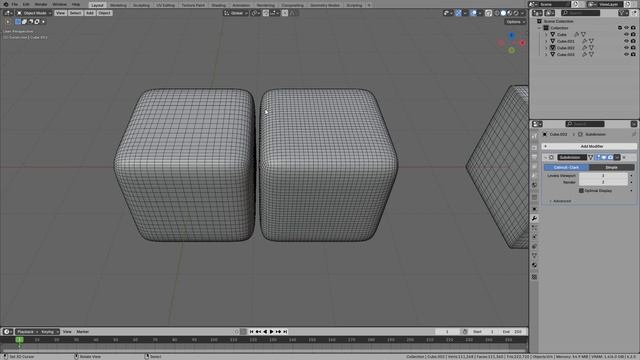
Task: Expand the Cube.003 outliner row
Action: point(546,54)
